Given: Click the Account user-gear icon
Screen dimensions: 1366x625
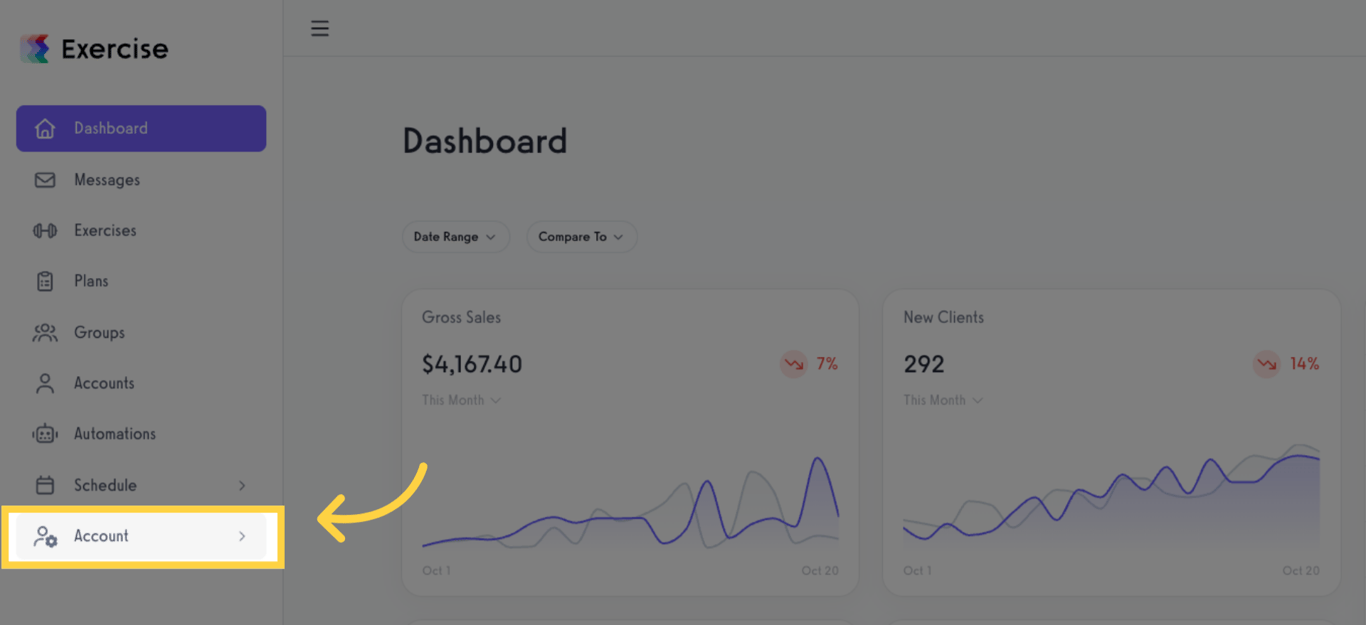Looking at the screenshot, I should coord(45,536).
